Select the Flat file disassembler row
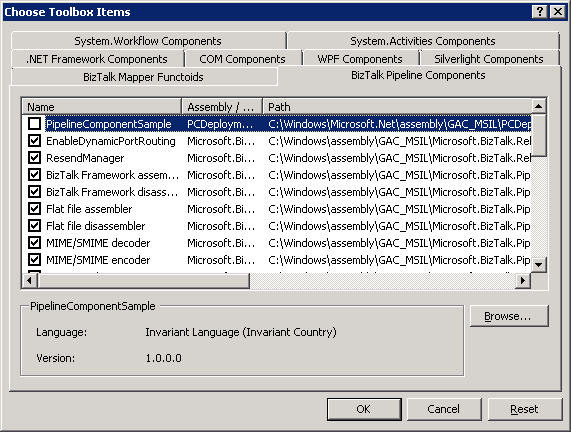The height and width of the screenshot is (432, 571). coord(276,226)
